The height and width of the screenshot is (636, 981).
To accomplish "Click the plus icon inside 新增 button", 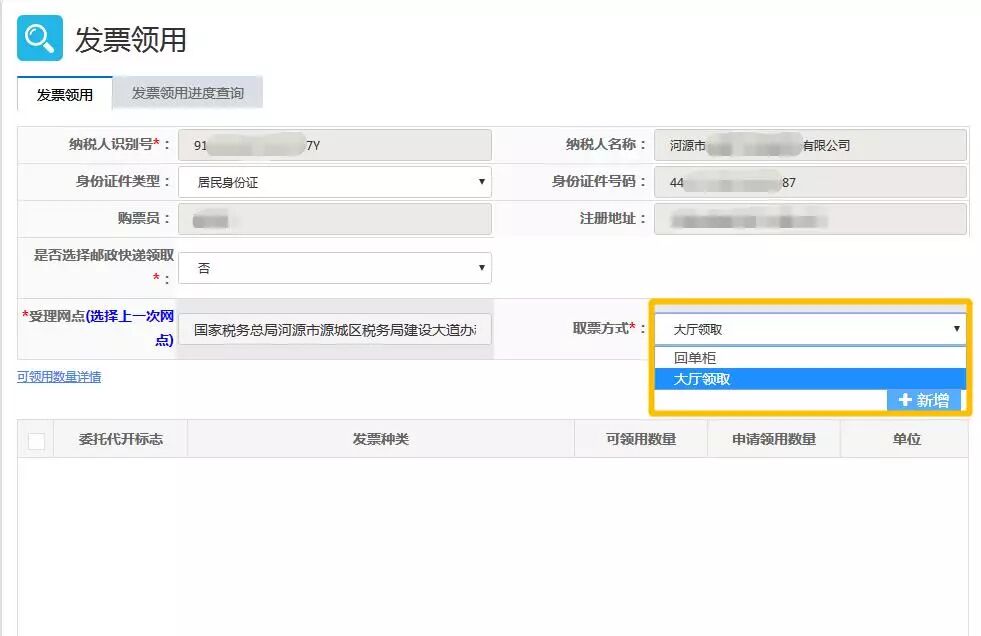I will click(x=906, y=399).
